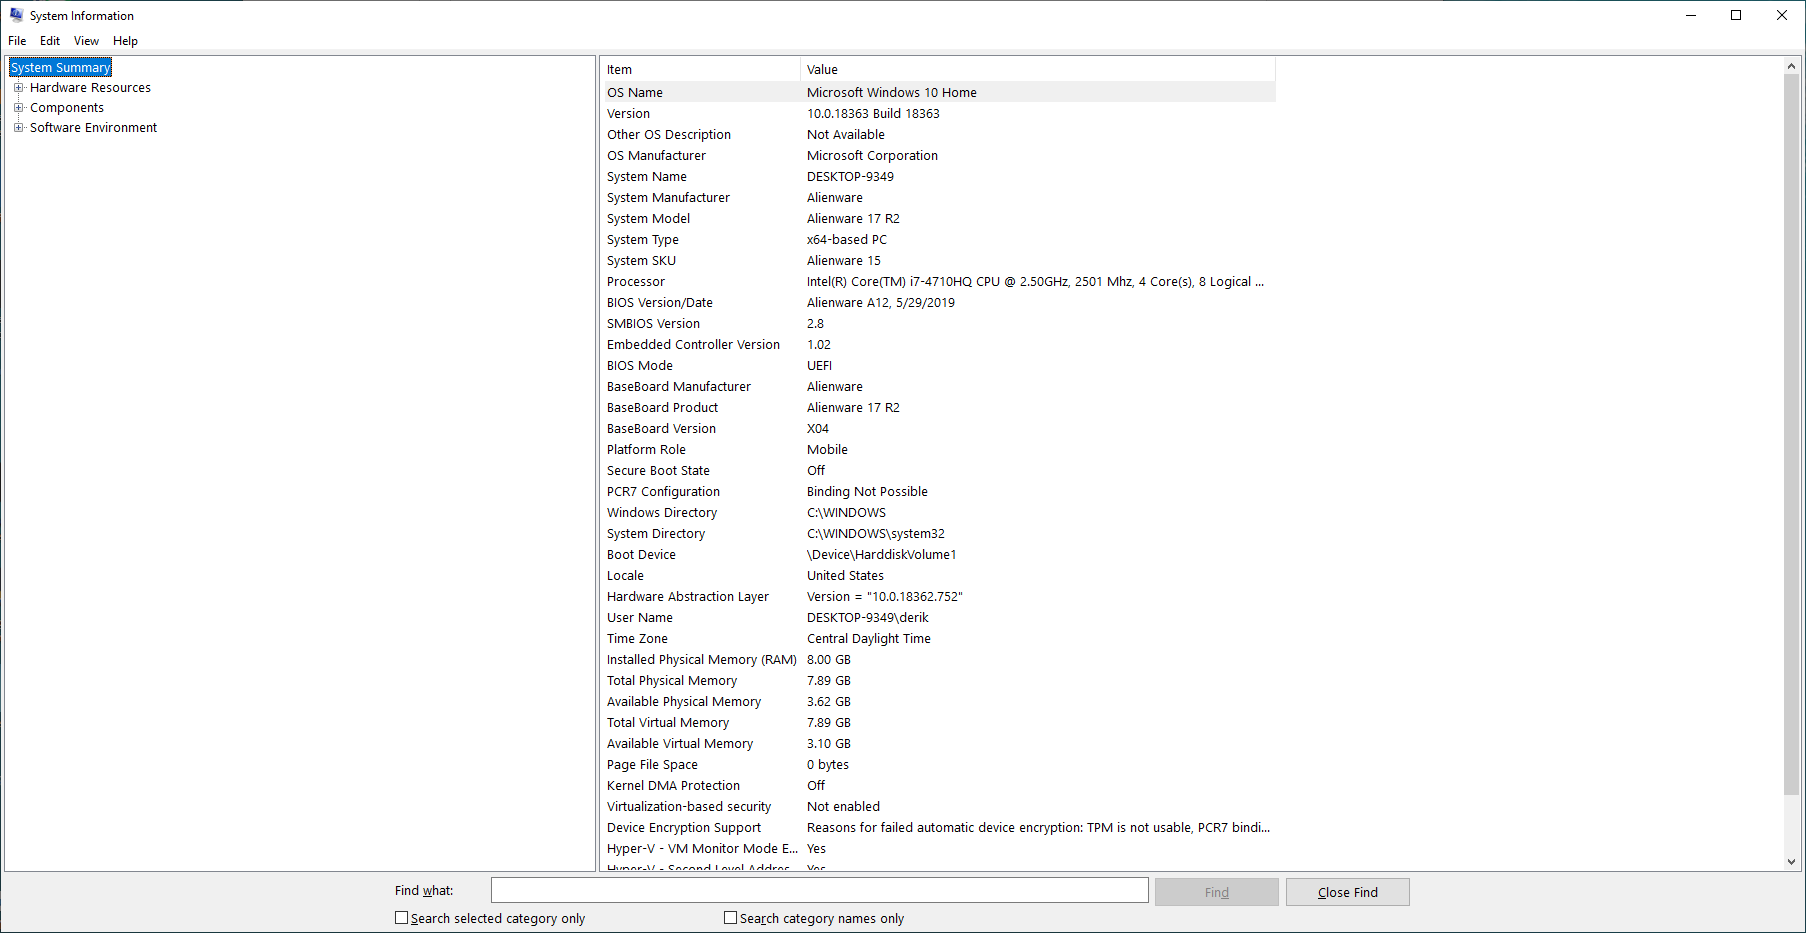
Task: Select the PCR7 Configuration row
Action: 938,491
